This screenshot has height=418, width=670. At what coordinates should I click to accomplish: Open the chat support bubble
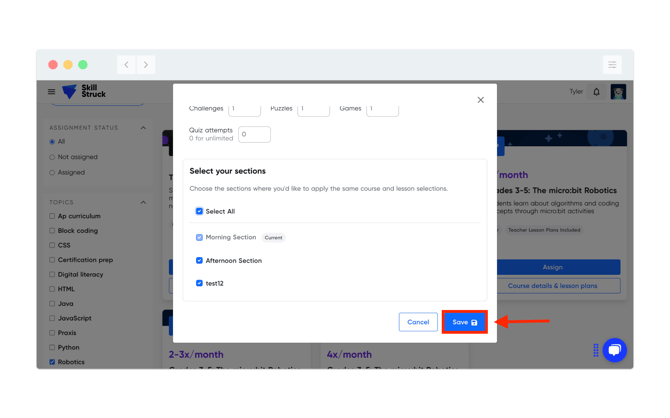click(x=614, y=350)
